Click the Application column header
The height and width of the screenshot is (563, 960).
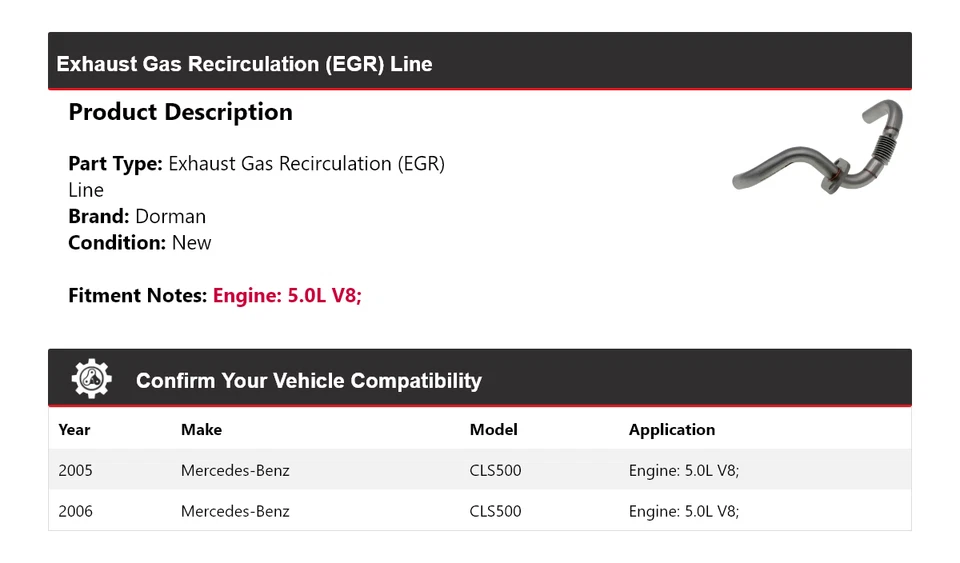point(671,430)
